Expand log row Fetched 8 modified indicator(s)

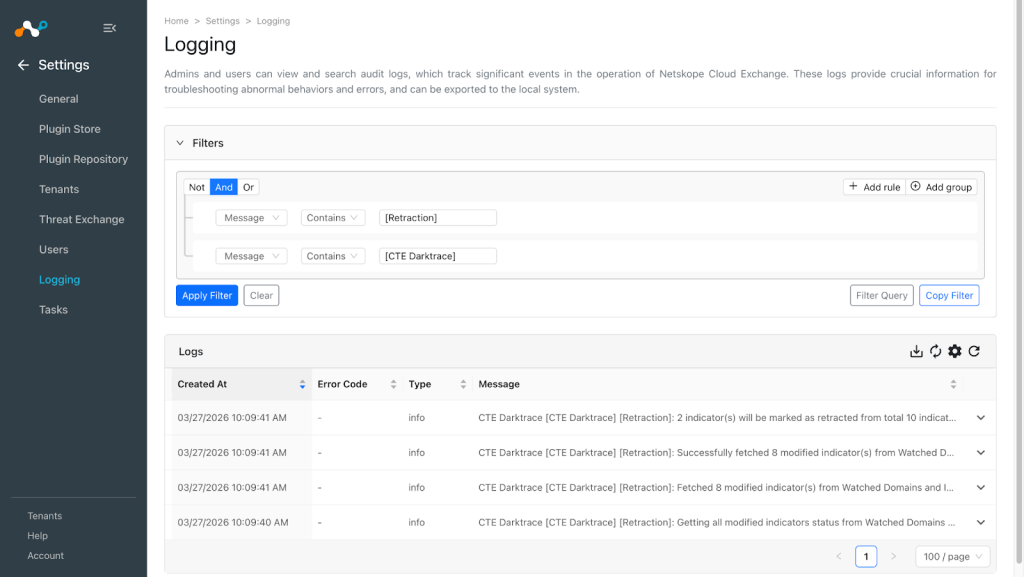(981, 488)
